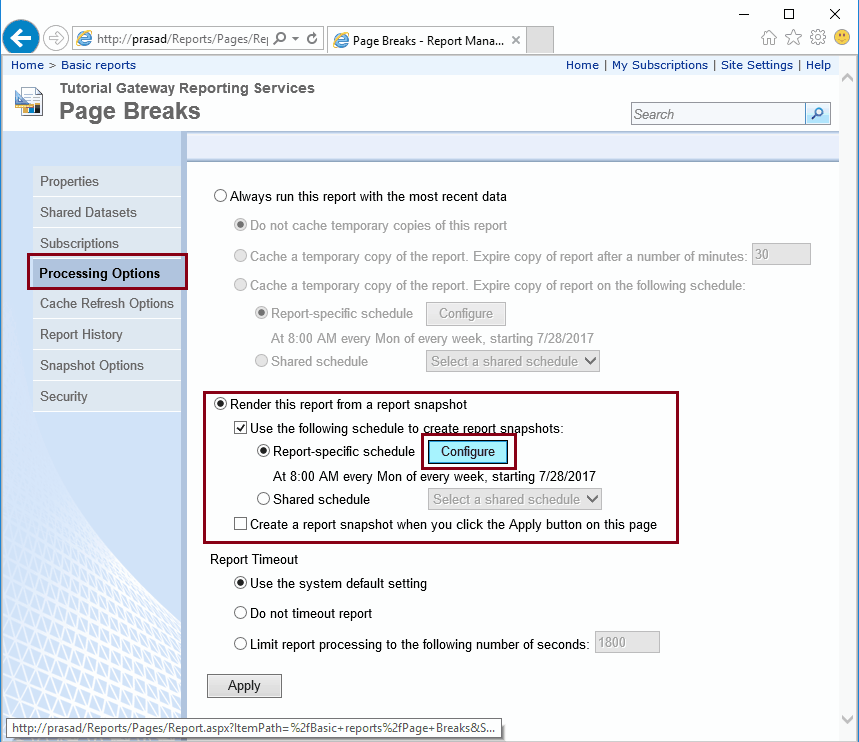The width and height of the screenshot is (859, 742).
Task: Click the favorites star icon
Action: coord(793,36)
